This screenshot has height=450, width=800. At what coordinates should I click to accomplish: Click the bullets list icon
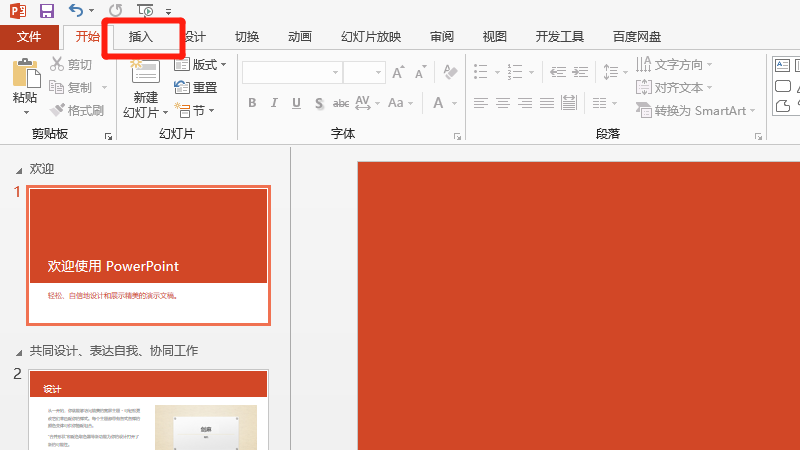(x=481, y=72)
